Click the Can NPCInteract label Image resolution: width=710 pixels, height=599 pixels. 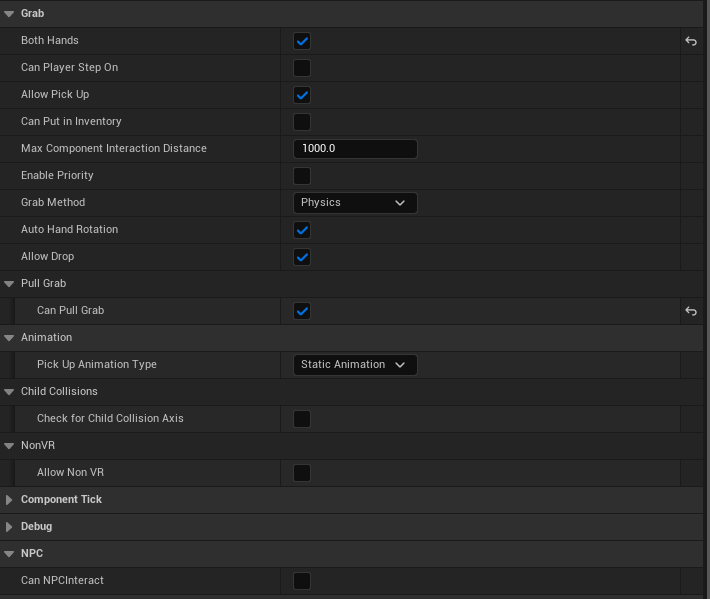pyautogui.click(x=62, y=580)
